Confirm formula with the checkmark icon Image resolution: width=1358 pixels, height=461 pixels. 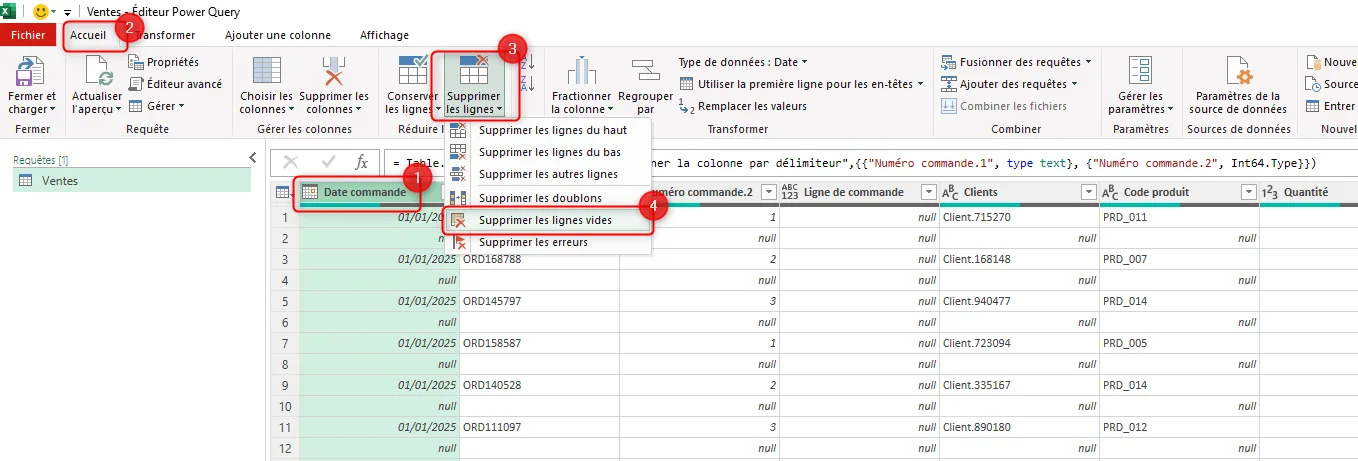(328, 162)
